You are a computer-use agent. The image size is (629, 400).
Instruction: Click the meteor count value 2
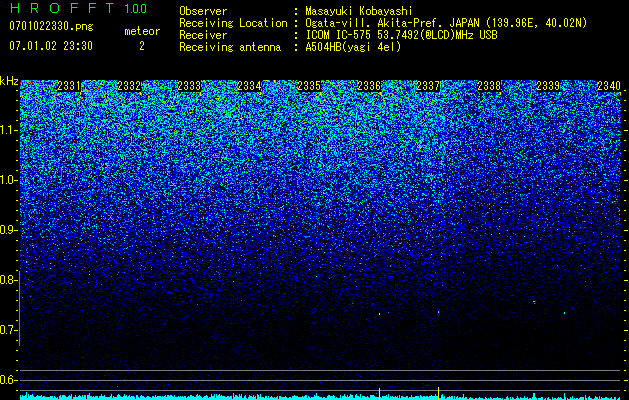pyautogui.click(x=142, y=46)
